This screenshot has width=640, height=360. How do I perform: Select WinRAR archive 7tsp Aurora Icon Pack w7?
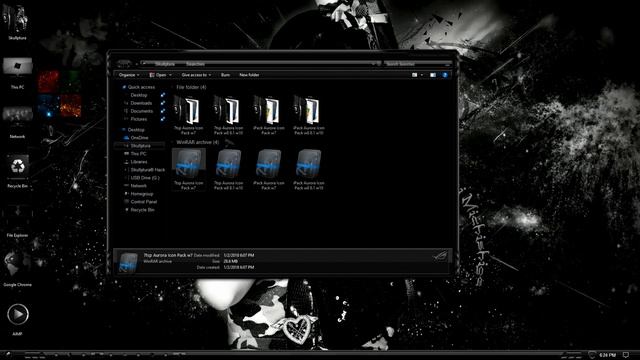point(188,169)
